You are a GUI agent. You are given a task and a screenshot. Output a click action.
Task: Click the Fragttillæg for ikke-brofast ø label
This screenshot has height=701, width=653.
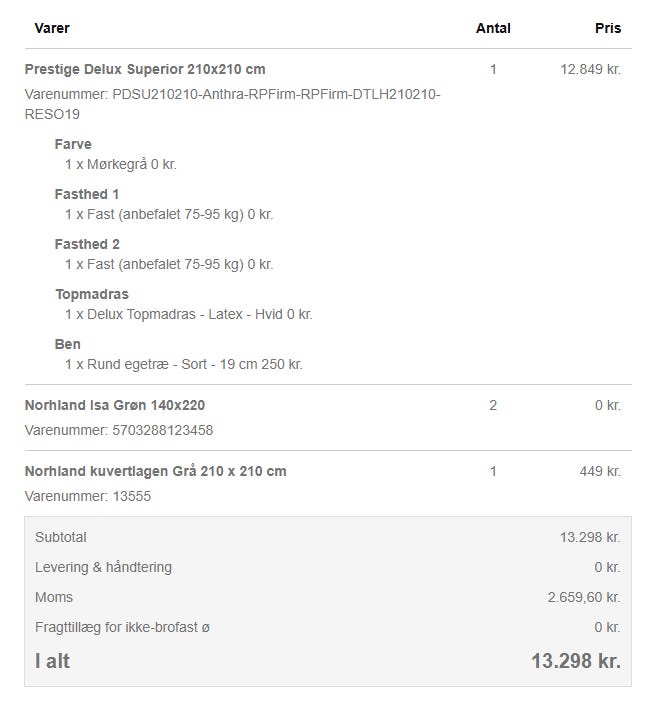(x=122, y=627)
